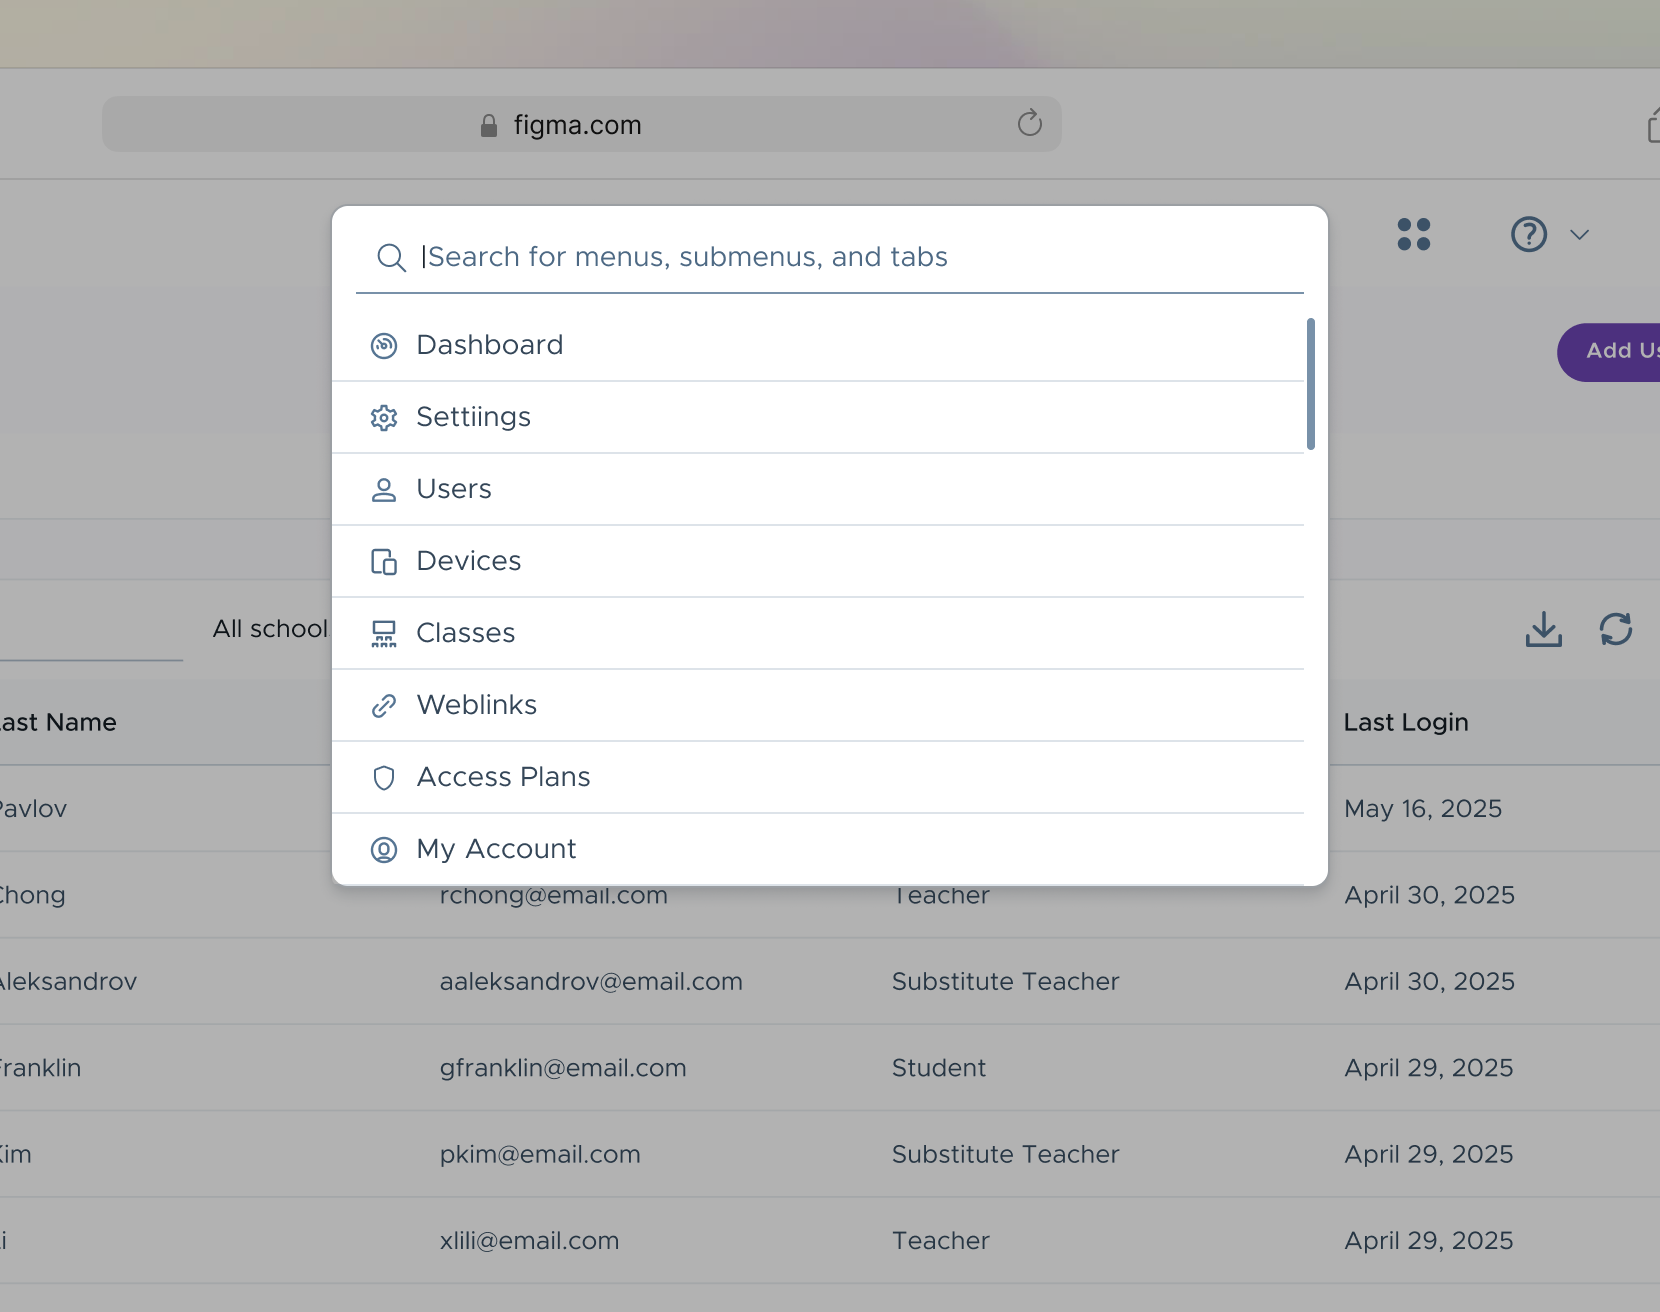Open the help question mark icon
This screenshot has height=1312, width=1660.
tap(1528, 235)
